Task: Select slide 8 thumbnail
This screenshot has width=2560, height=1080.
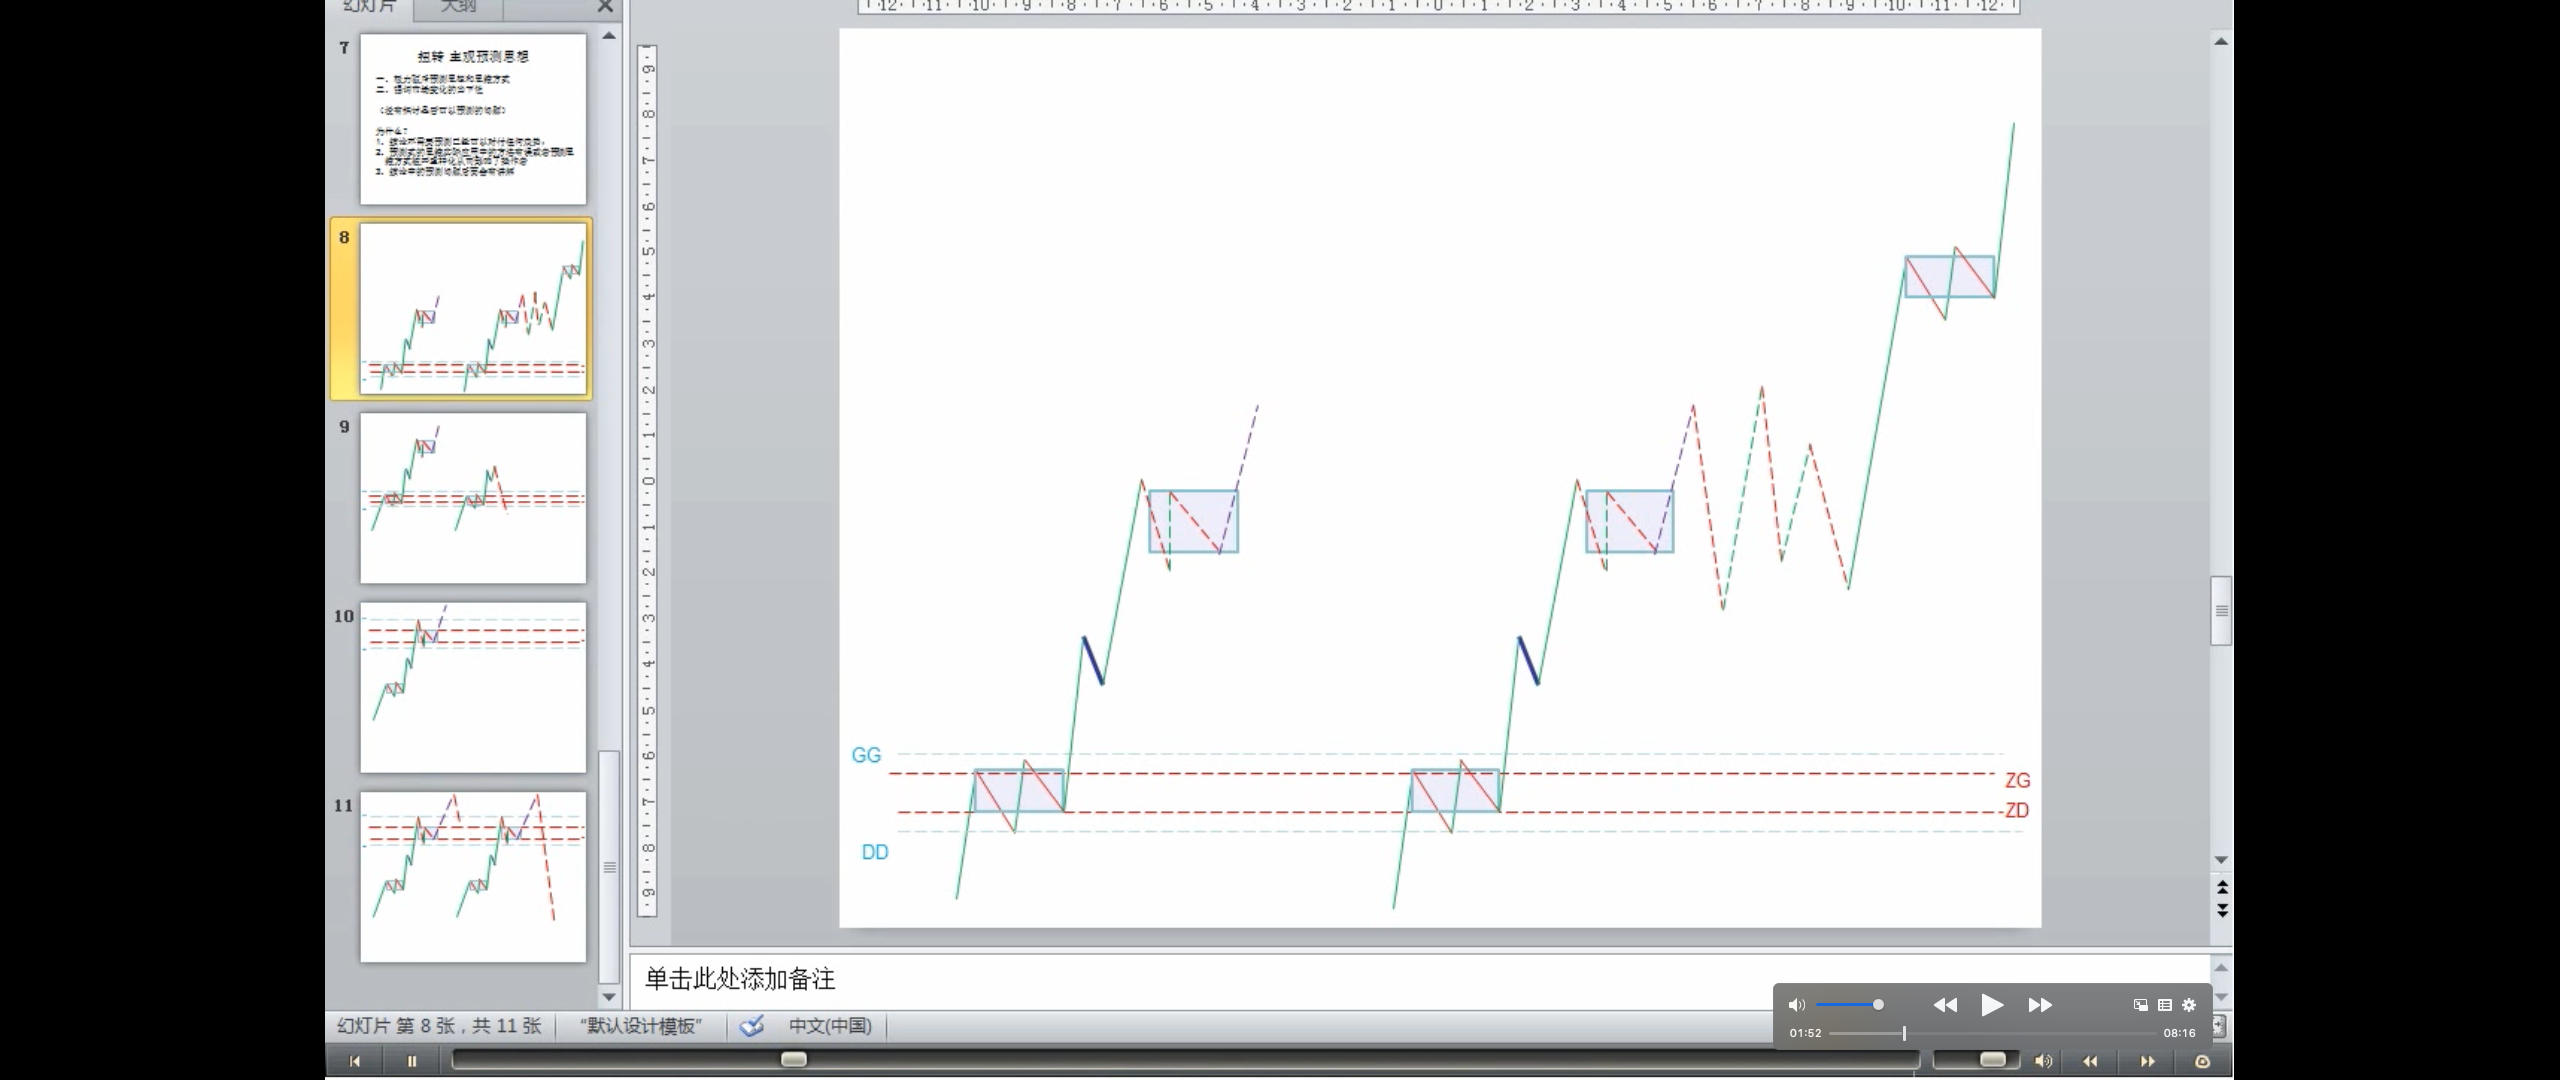Action: pos(473,309)
